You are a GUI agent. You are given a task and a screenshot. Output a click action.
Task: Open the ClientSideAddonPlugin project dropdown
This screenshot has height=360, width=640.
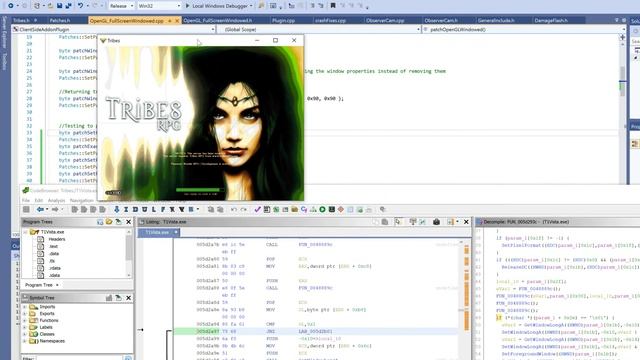(113, 29)
